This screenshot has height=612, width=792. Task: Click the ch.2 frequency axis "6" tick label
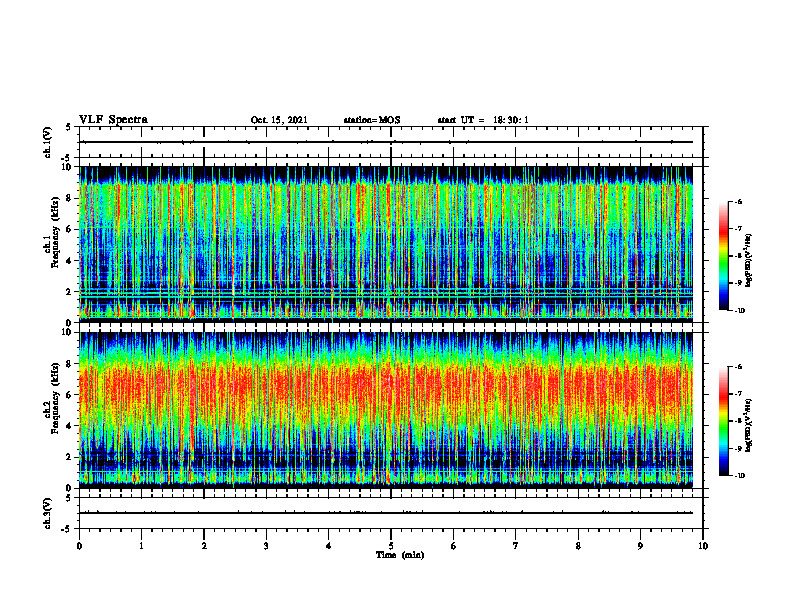(70, 395)
